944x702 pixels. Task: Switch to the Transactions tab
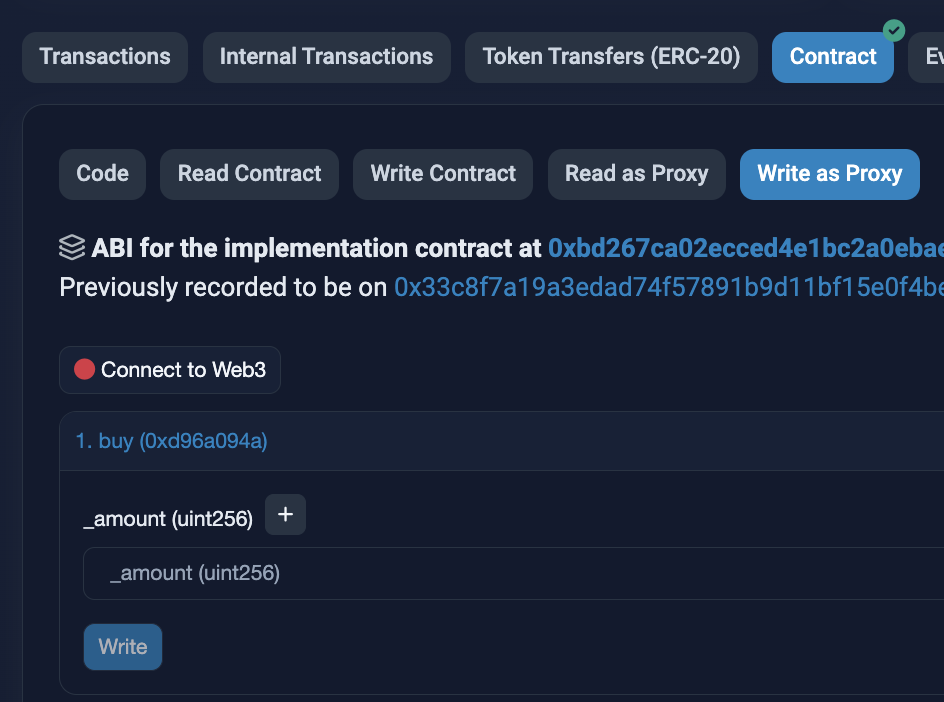point(104,57)
